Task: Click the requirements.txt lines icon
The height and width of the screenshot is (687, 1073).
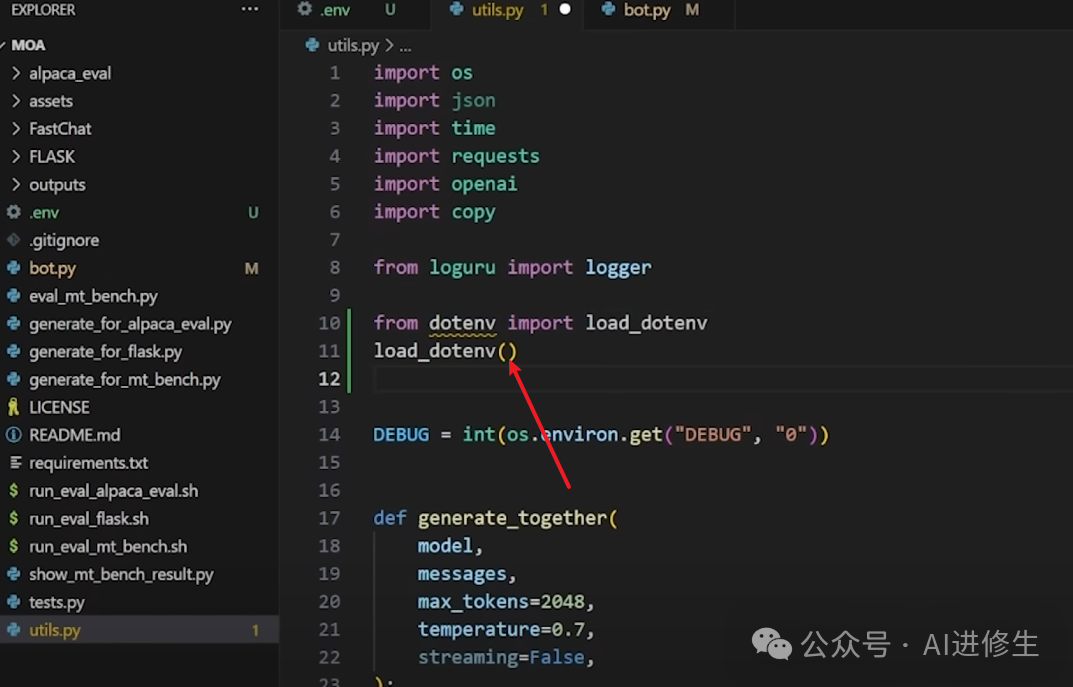Action: (x=15, y=463)
